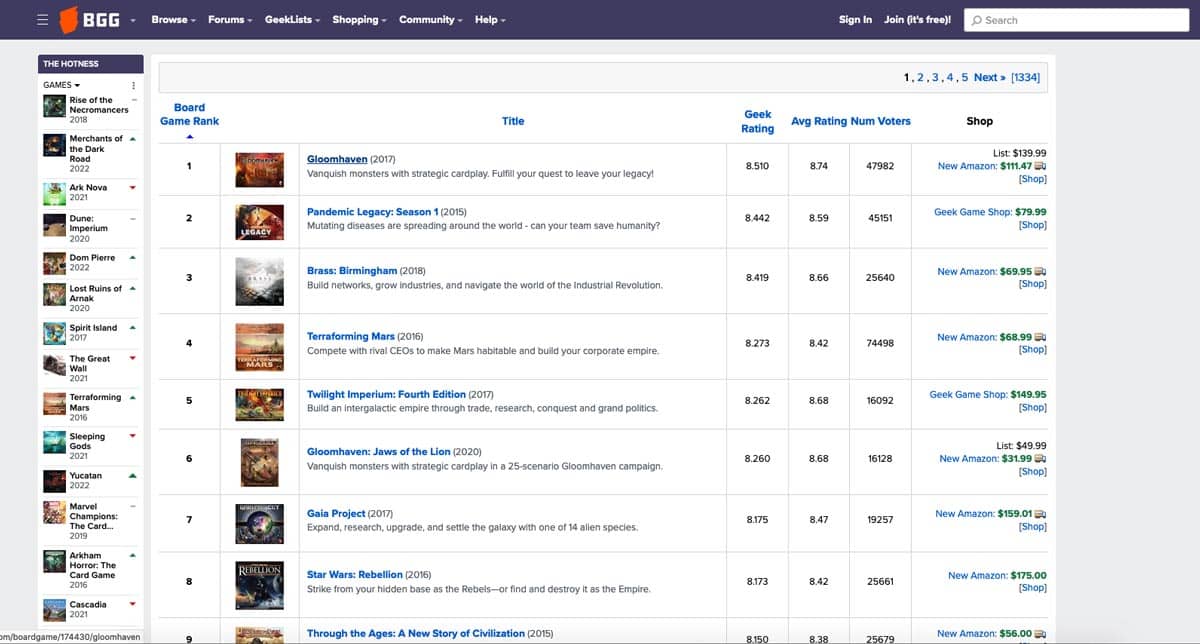1200x644 pixels.
Task: Expand the GeekLists menu
Action: (x=292, y=20)
